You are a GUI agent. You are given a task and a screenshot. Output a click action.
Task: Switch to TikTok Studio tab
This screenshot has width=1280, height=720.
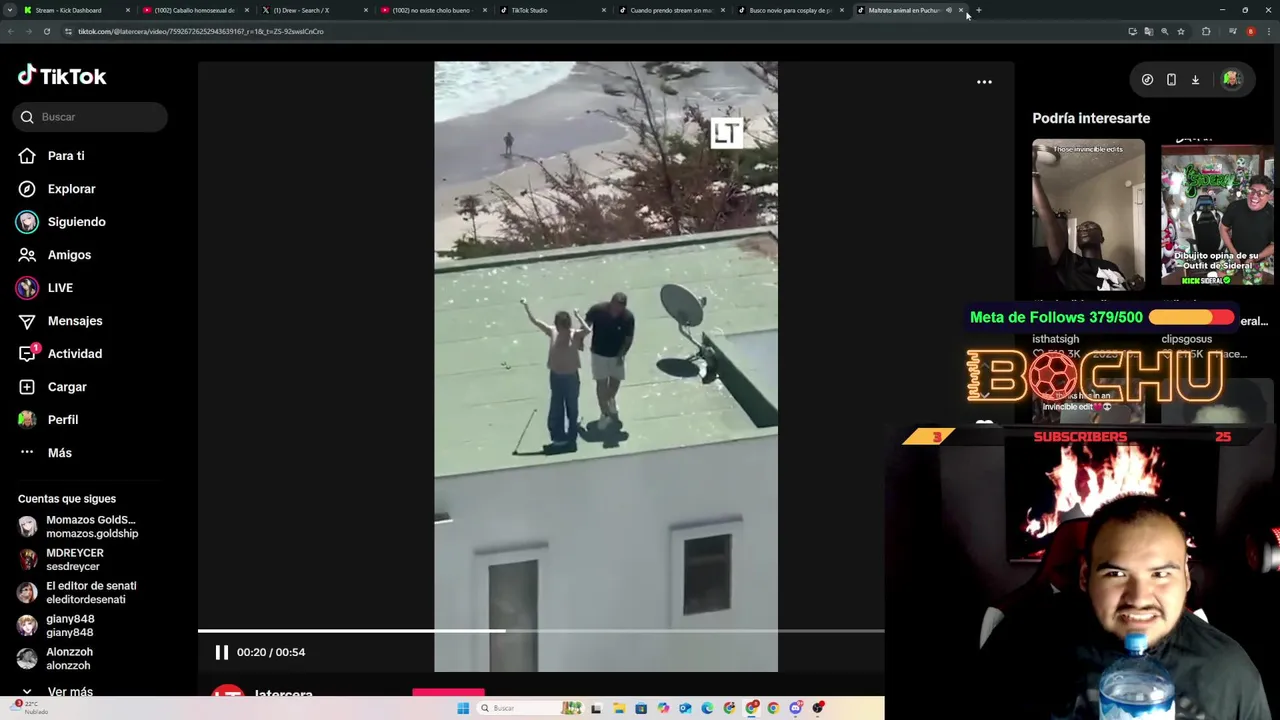[552, 10]
